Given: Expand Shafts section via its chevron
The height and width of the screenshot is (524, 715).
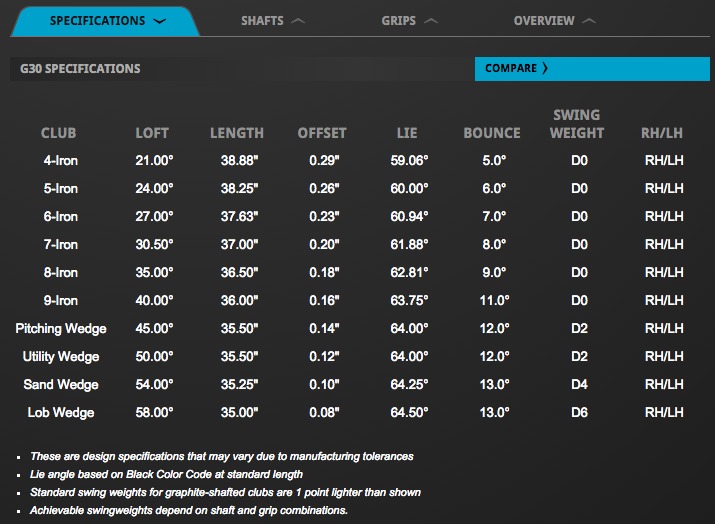Looking at the screenshot, I should point(298,21).
